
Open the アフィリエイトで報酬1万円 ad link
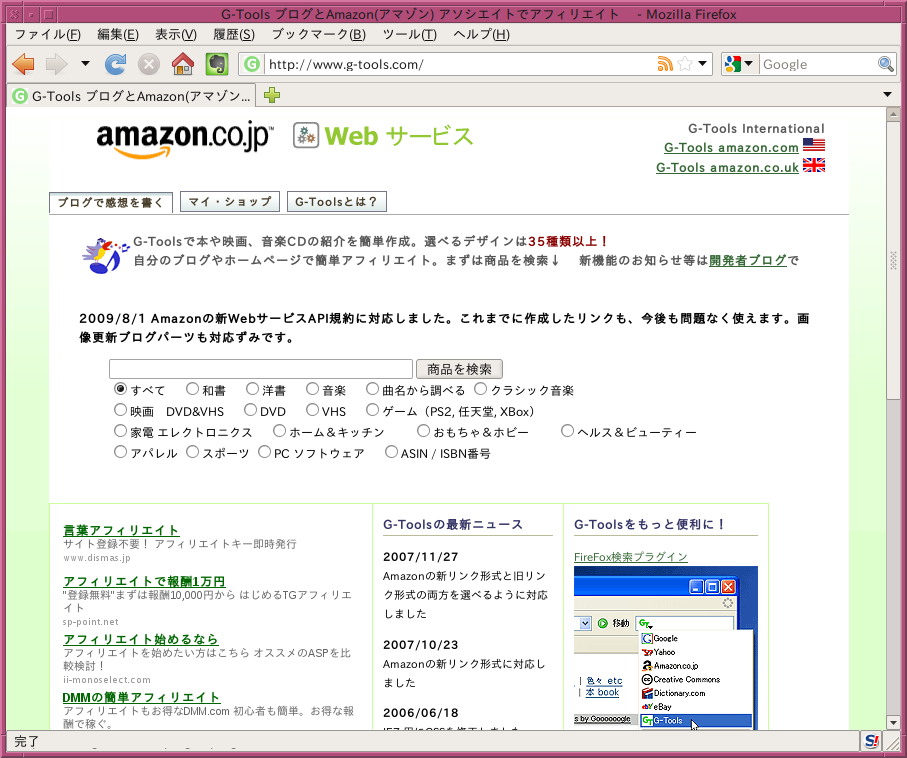pos(145,581)
